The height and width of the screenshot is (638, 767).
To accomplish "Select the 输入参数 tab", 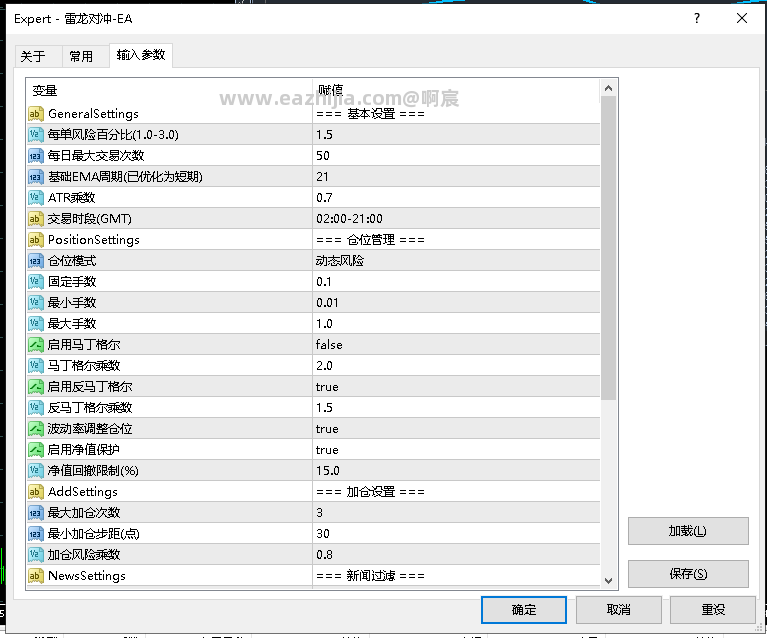I will [x=141, y=55].
